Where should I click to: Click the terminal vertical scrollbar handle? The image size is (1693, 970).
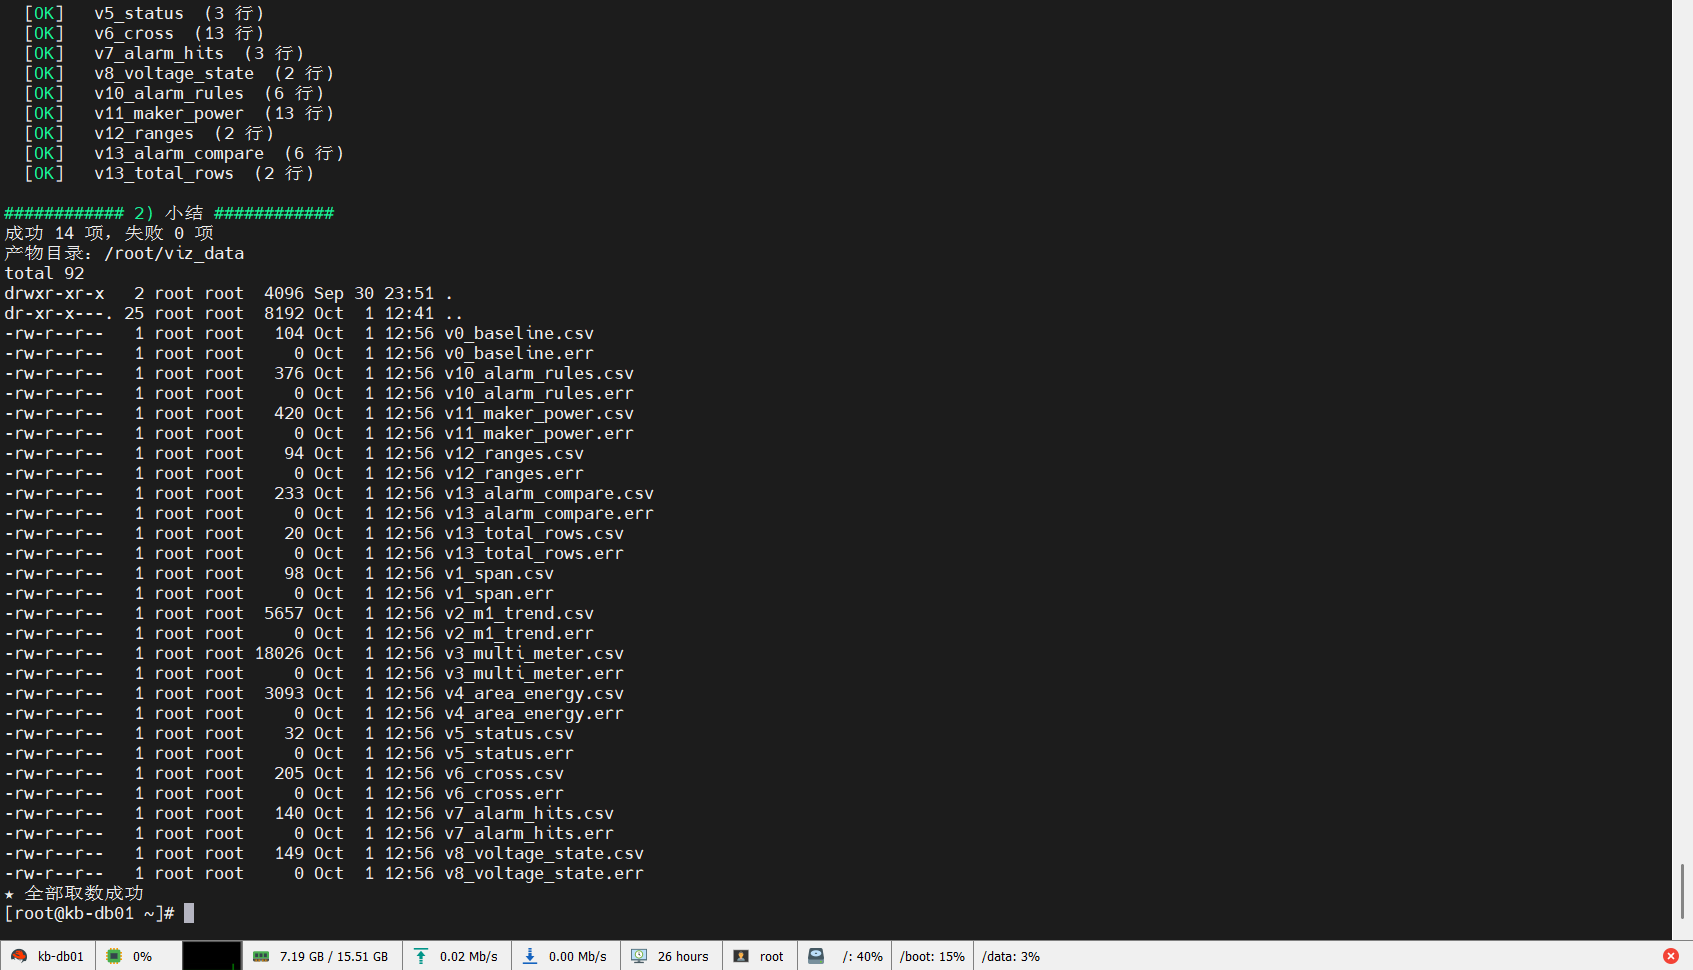point(1682,890)
